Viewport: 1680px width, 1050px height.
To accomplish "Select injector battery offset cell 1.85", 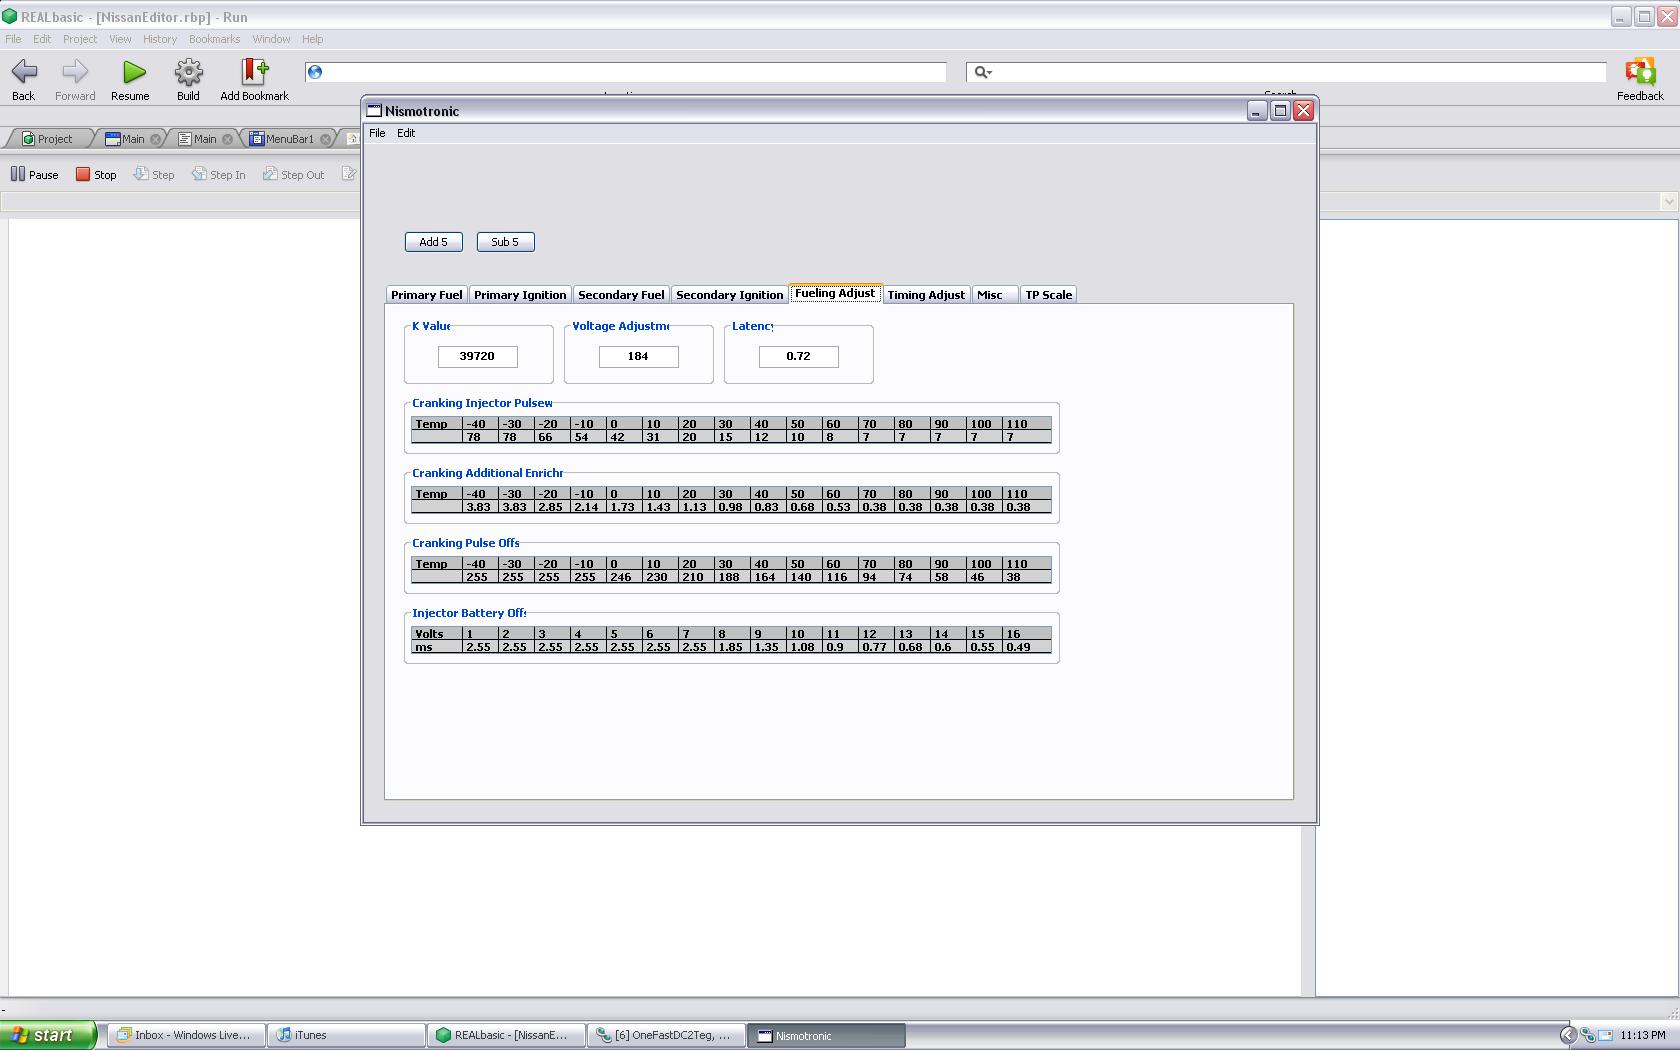I will (x=732, y=647).
